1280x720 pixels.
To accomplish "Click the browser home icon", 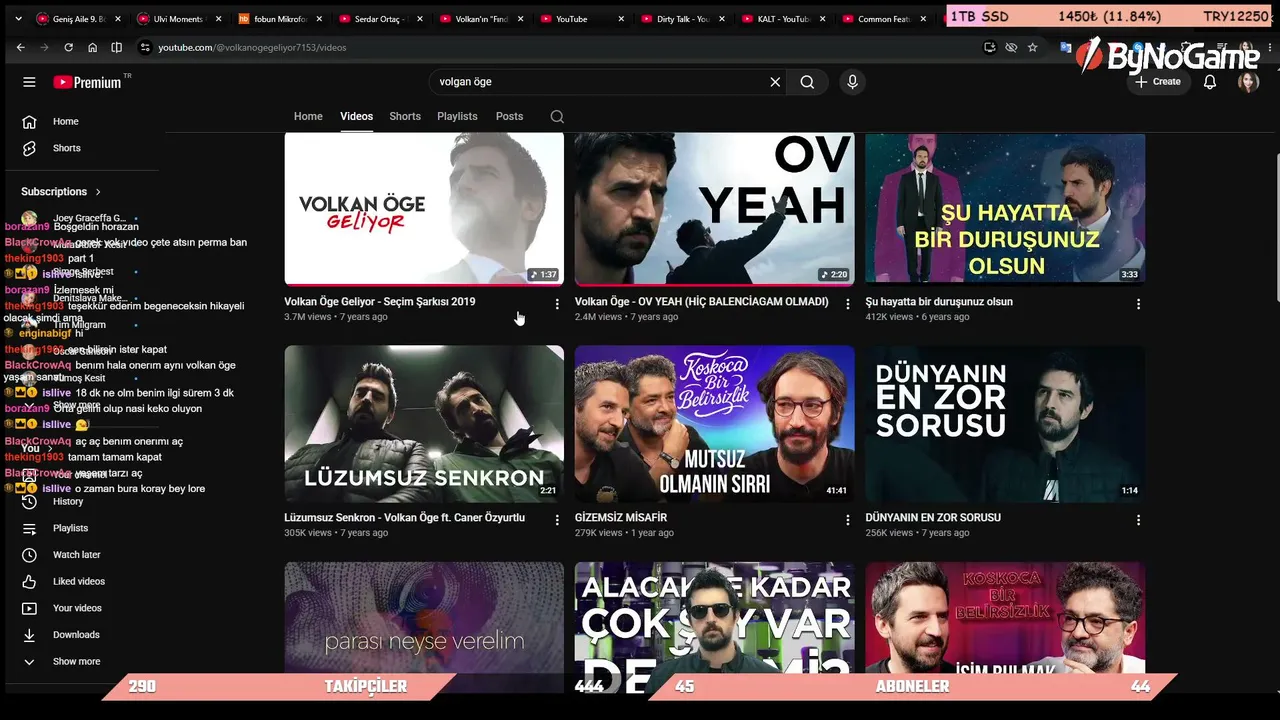I will click(92, 47).
